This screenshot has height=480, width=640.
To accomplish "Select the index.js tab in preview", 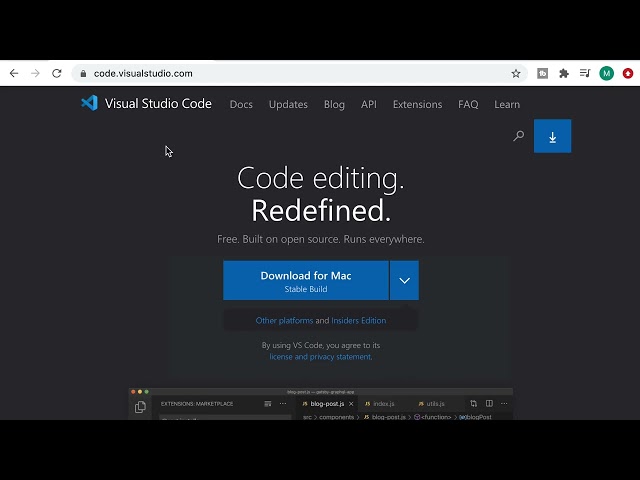I will [380, 404].
